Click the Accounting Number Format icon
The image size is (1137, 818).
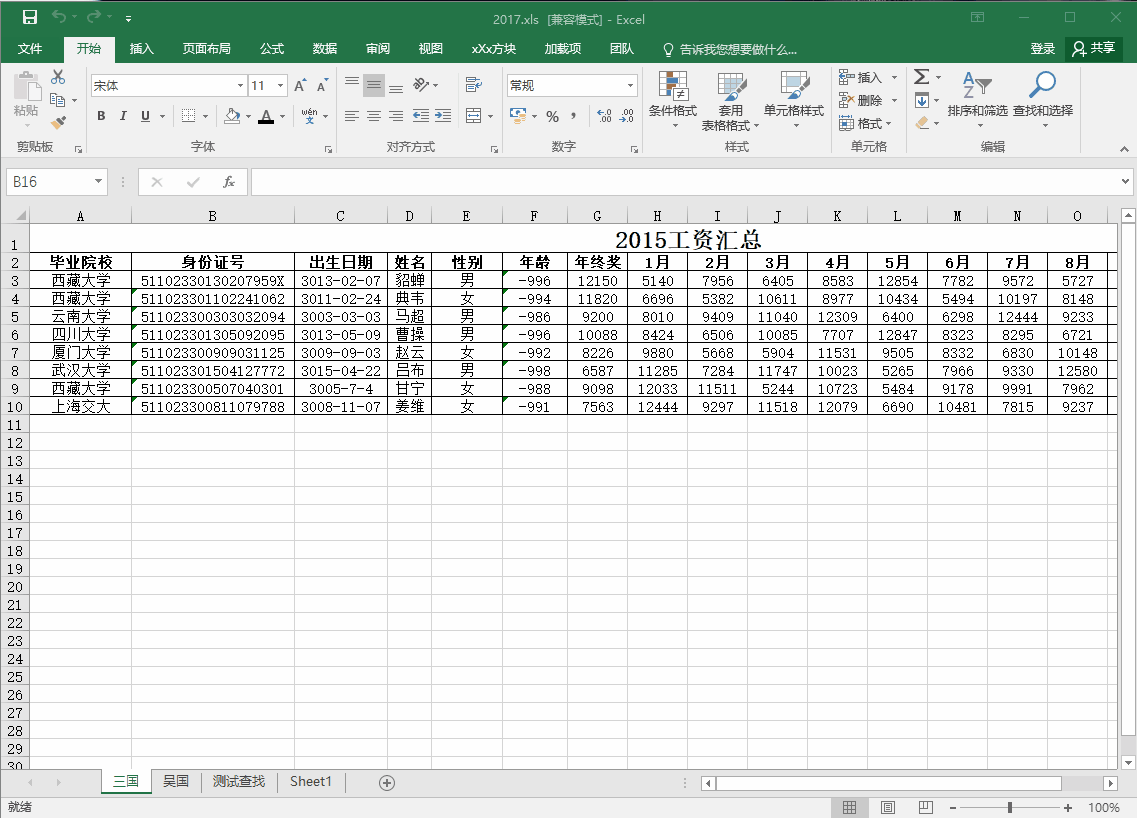click(x=518, y=116)
